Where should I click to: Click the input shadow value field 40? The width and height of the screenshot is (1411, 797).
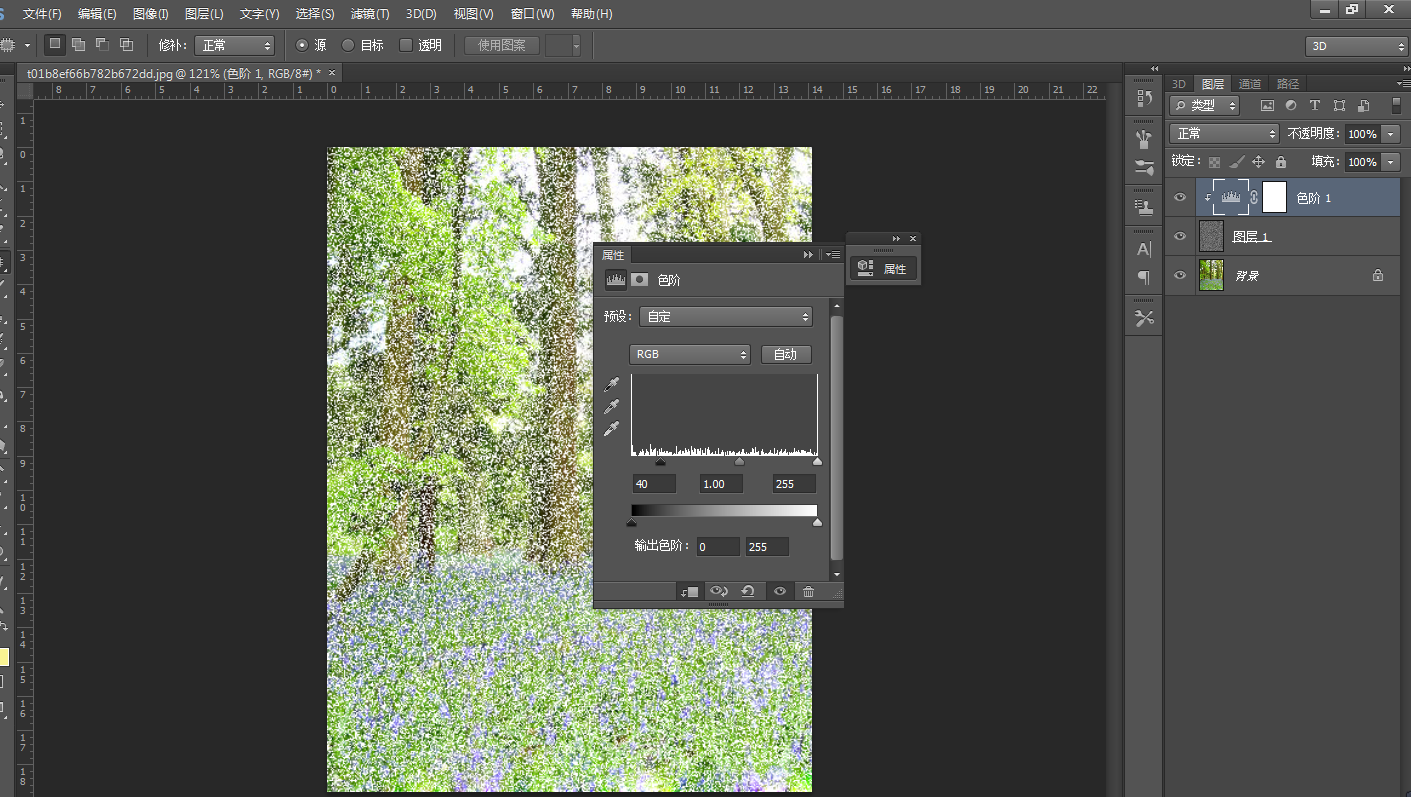654,484
